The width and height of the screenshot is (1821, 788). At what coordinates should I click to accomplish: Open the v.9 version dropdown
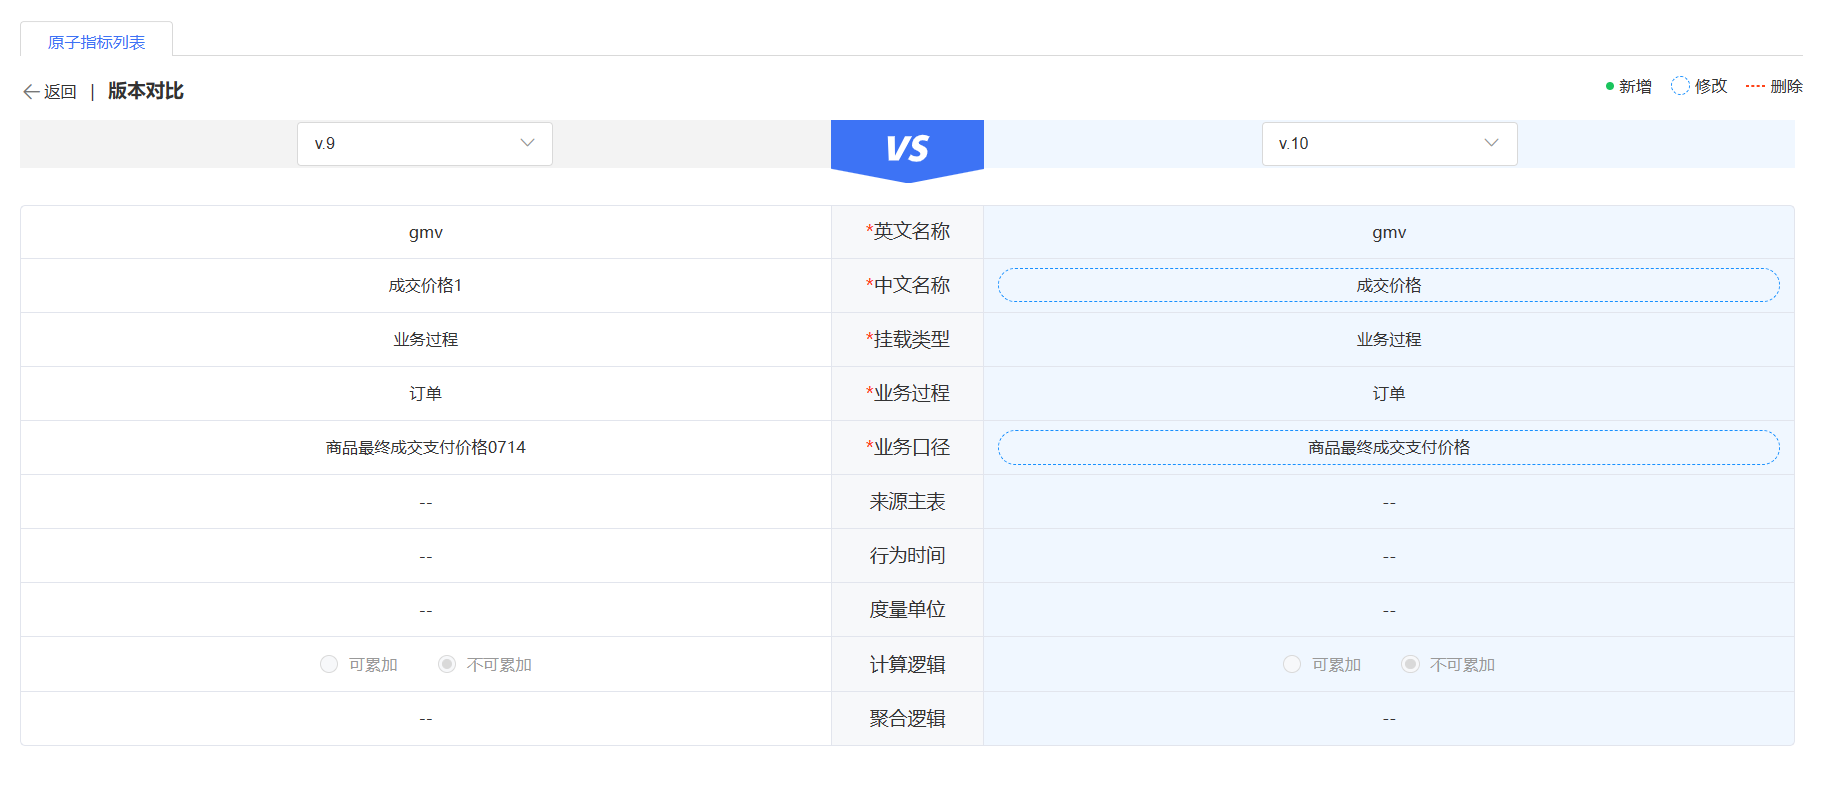click(425, 144)
